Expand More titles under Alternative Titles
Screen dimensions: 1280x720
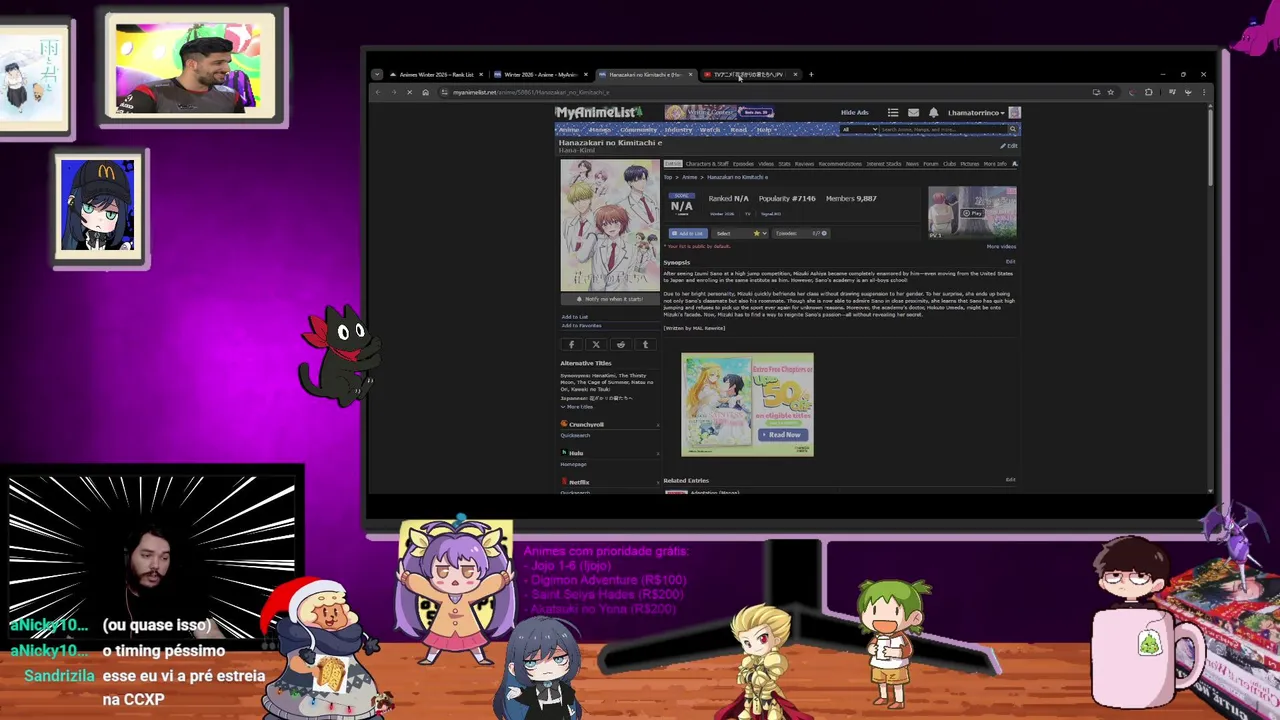click(576, 407)
